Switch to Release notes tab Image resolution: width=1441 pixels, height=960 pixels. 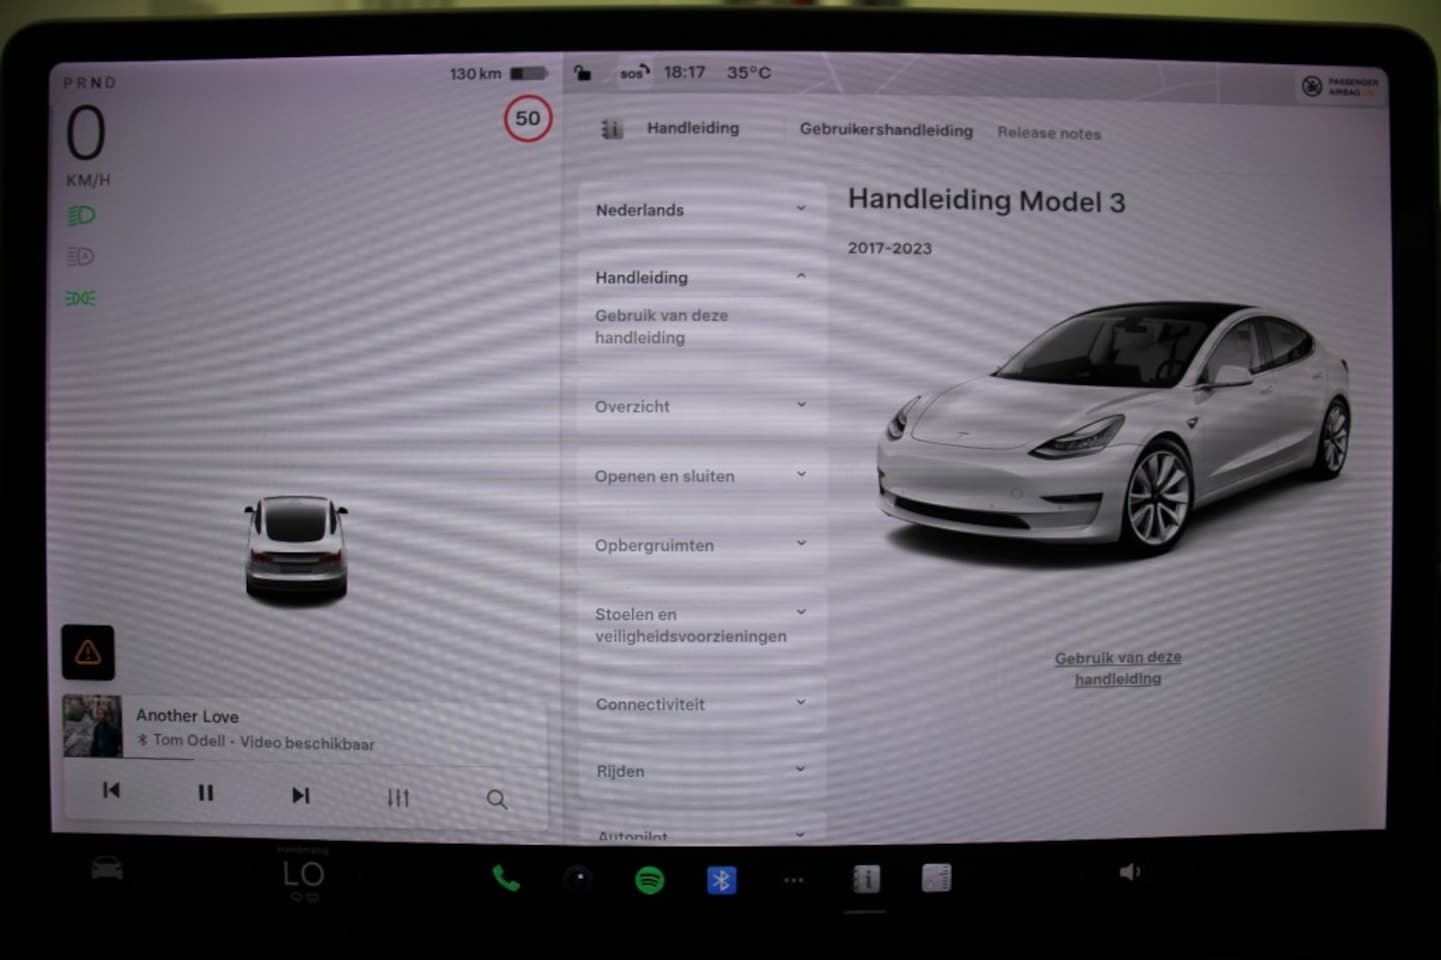click(x=1049, y=133)
